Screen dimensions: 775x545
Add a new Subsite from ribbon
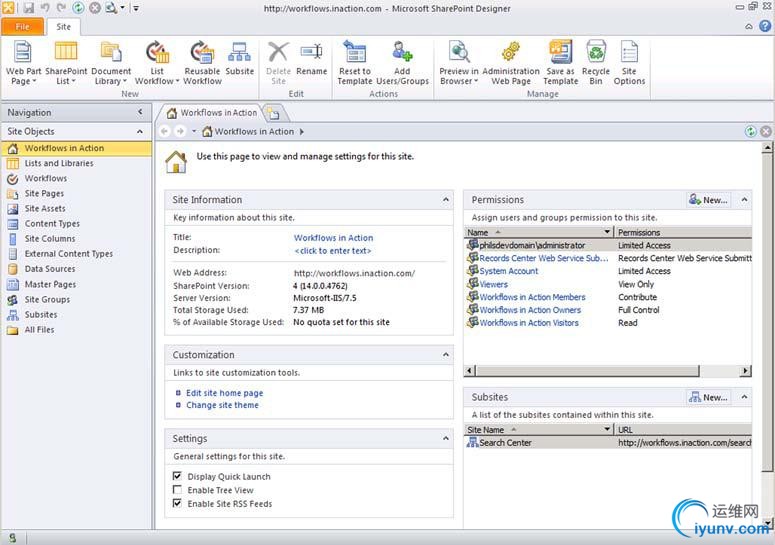(239, 58)
